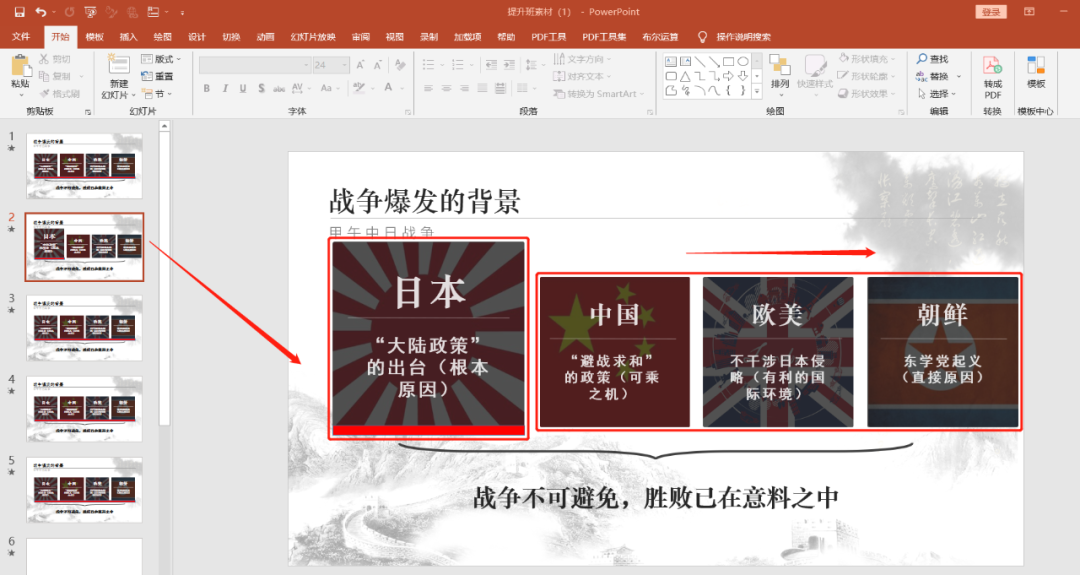The height and width of the screenshot is (575, 1080).
Task: Open the File (文件) menu
Action: [x=21, y=36]
